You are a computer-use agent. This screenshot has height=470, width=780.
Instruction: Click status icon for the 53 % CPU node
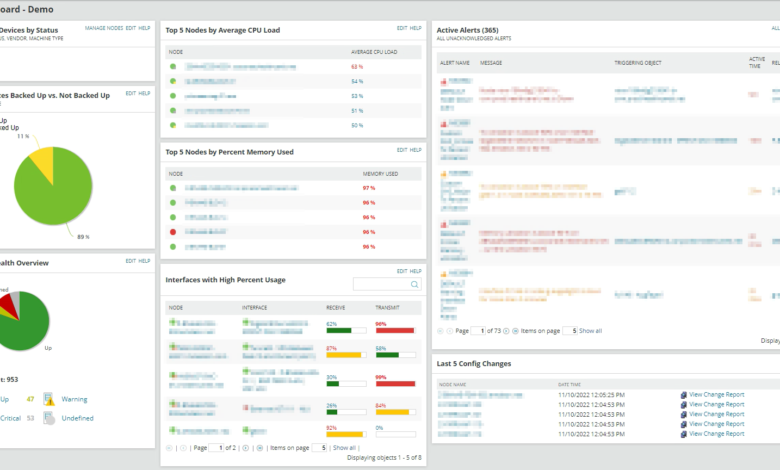(x=173, y=95)
